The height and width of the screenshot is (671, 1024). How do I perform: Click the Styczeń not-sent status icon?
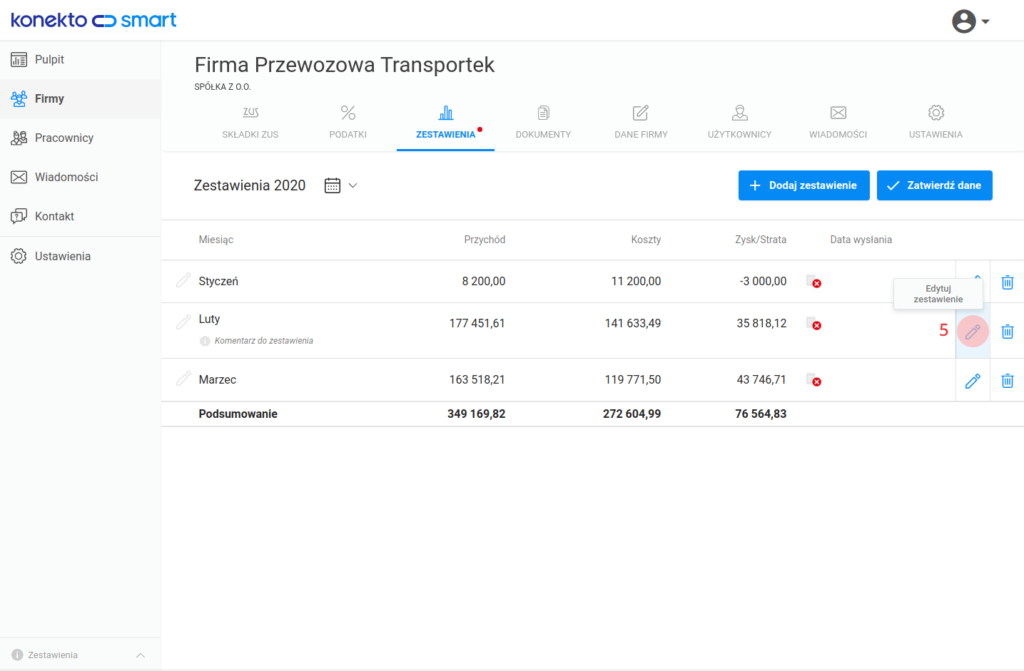[814, 282]
